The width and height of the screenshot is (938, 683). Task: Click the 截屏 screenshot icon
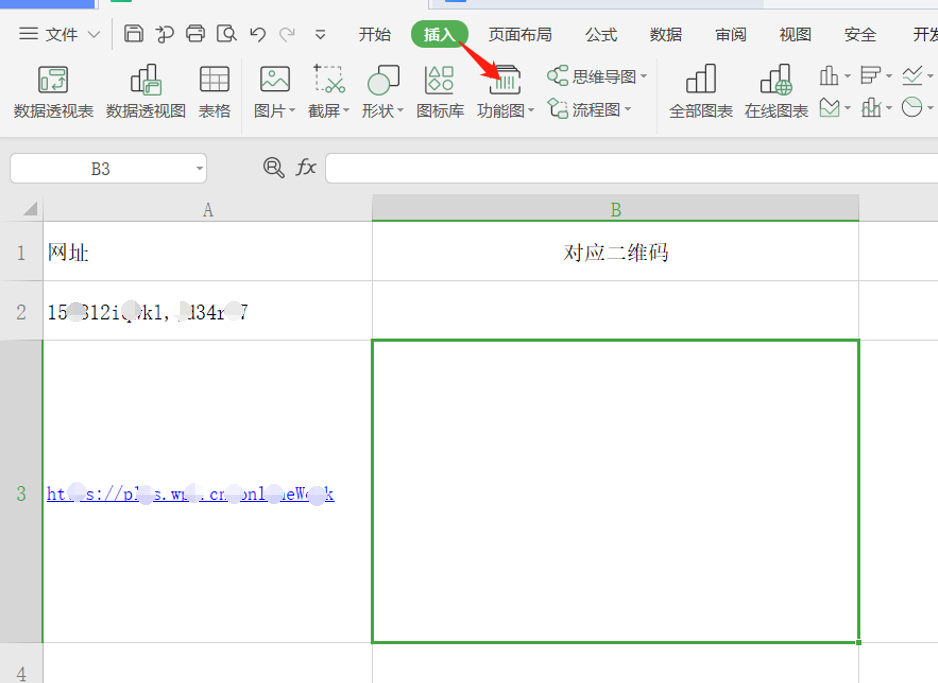pos(329,79)
